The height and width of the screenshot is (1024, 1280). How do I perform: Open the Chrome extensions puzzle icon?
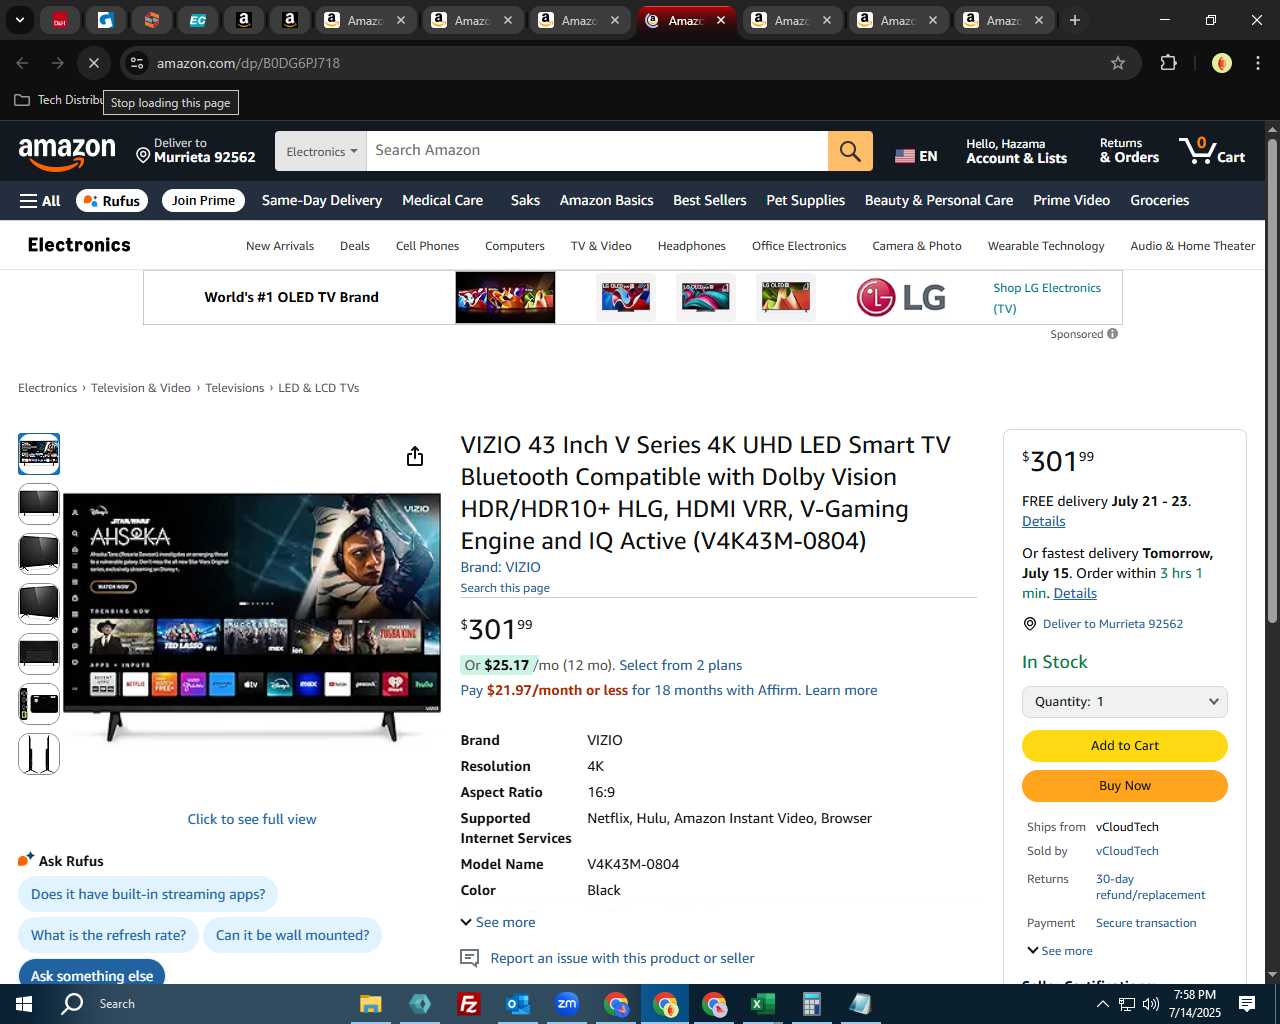[x=1168, y=63]
